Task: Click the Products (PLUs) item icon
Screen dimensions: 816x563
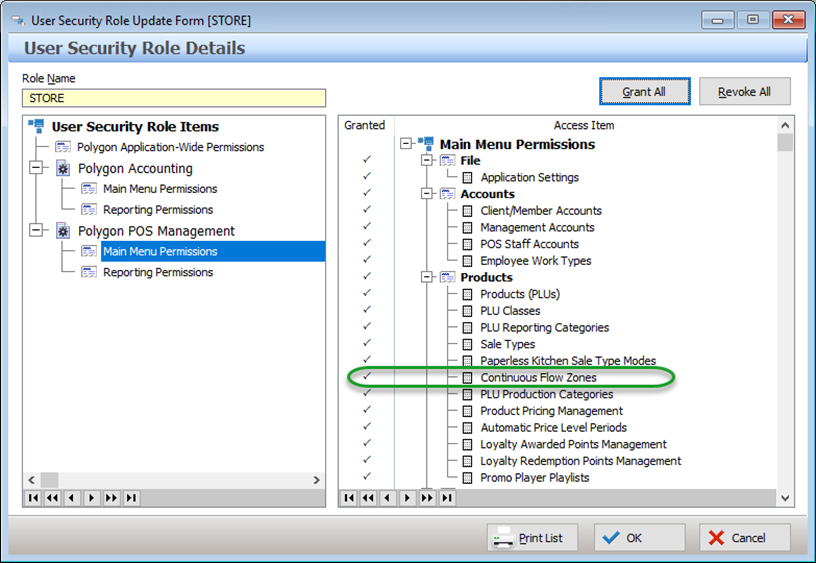Action: (x=467, y=294)
